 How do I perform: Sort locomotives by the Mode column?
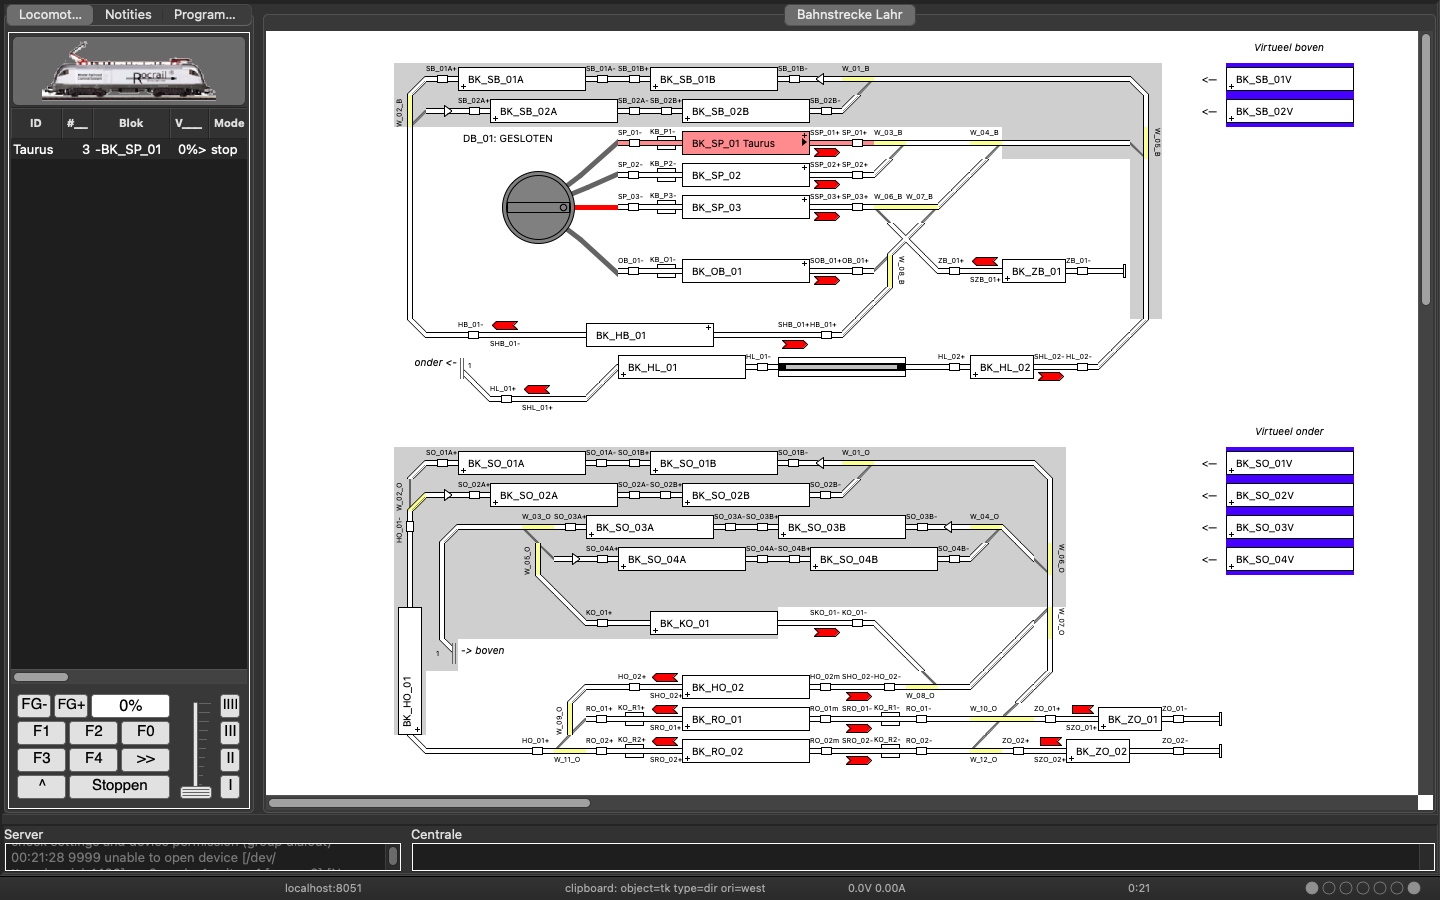pos(228,123)
